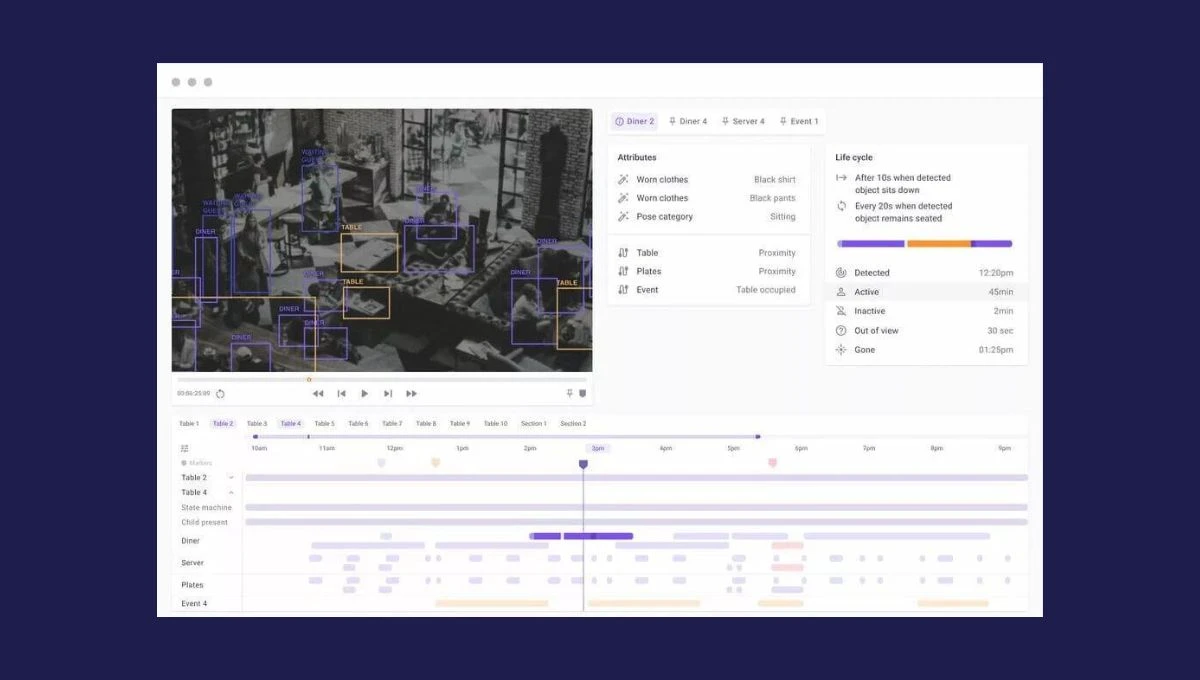1200x680 pixels.
Task: Click the wand icon beside Black shirt row
Action: coord(623,180)
